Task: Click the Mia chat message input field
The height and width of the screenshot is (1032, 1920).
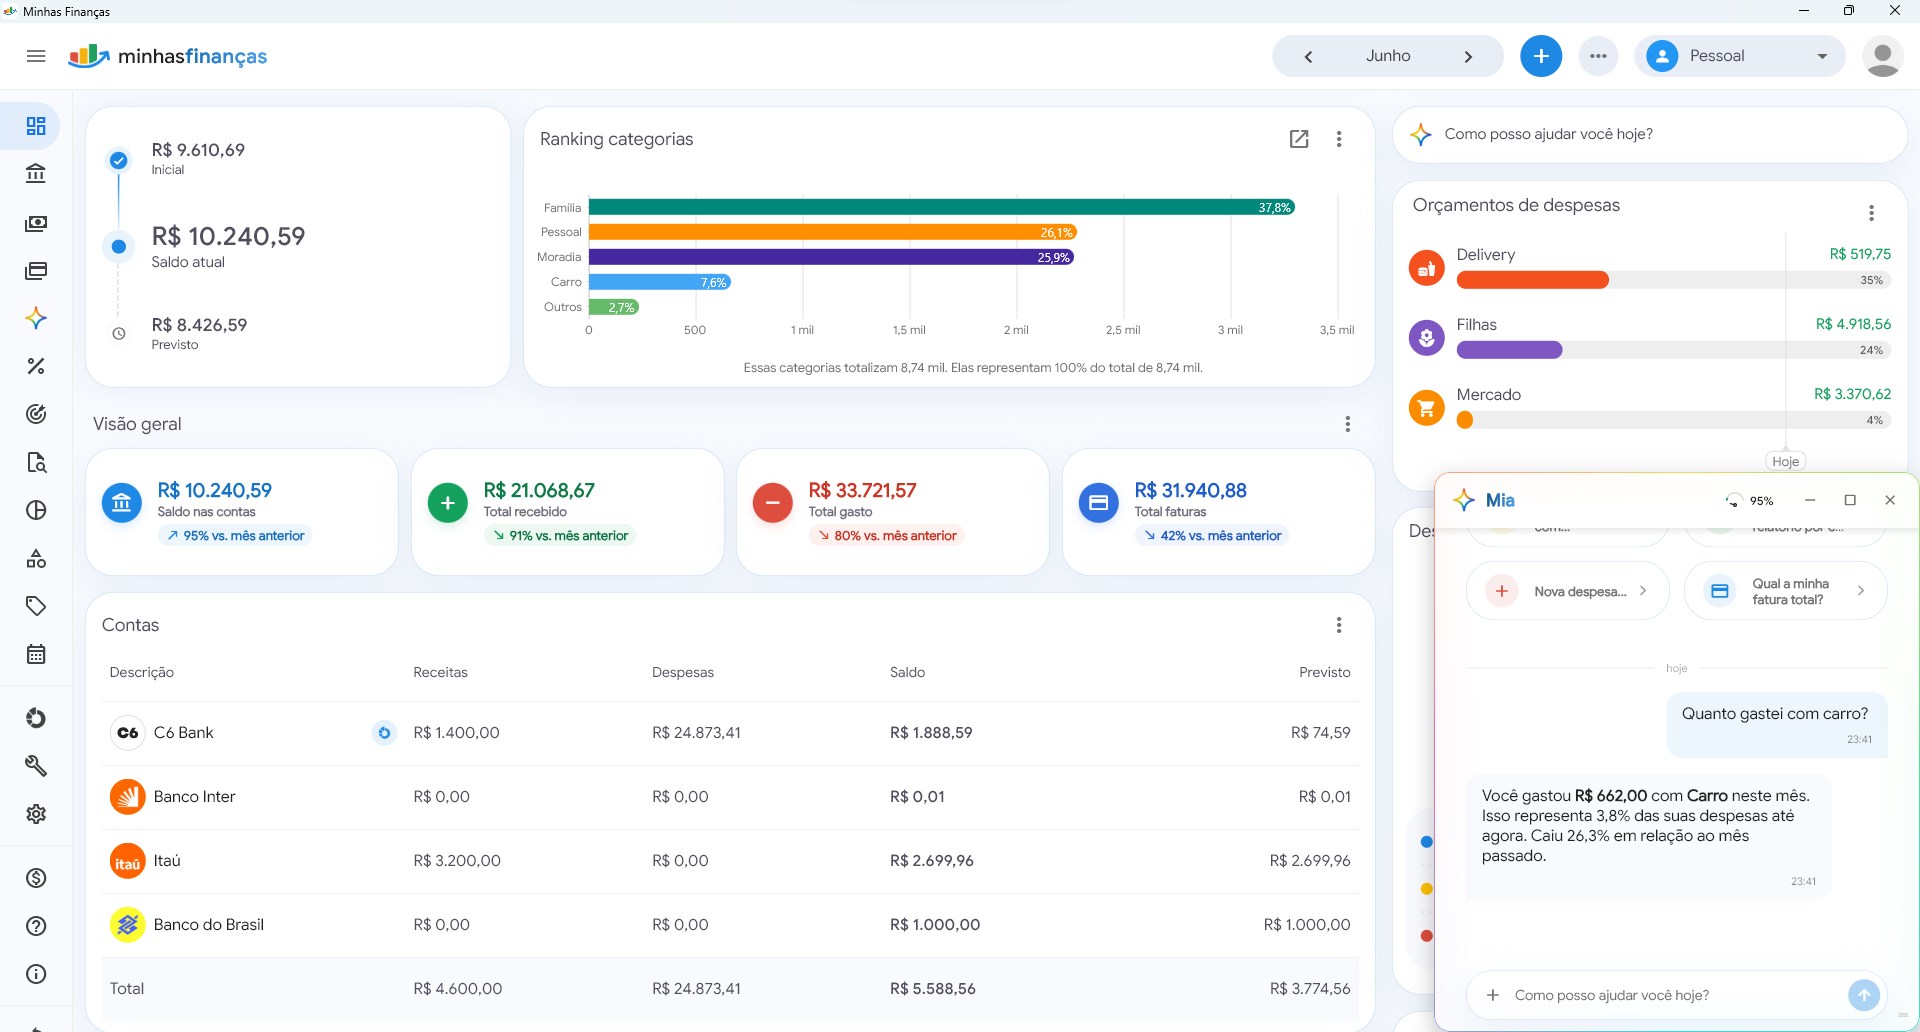Action: tap(1675, 995)
